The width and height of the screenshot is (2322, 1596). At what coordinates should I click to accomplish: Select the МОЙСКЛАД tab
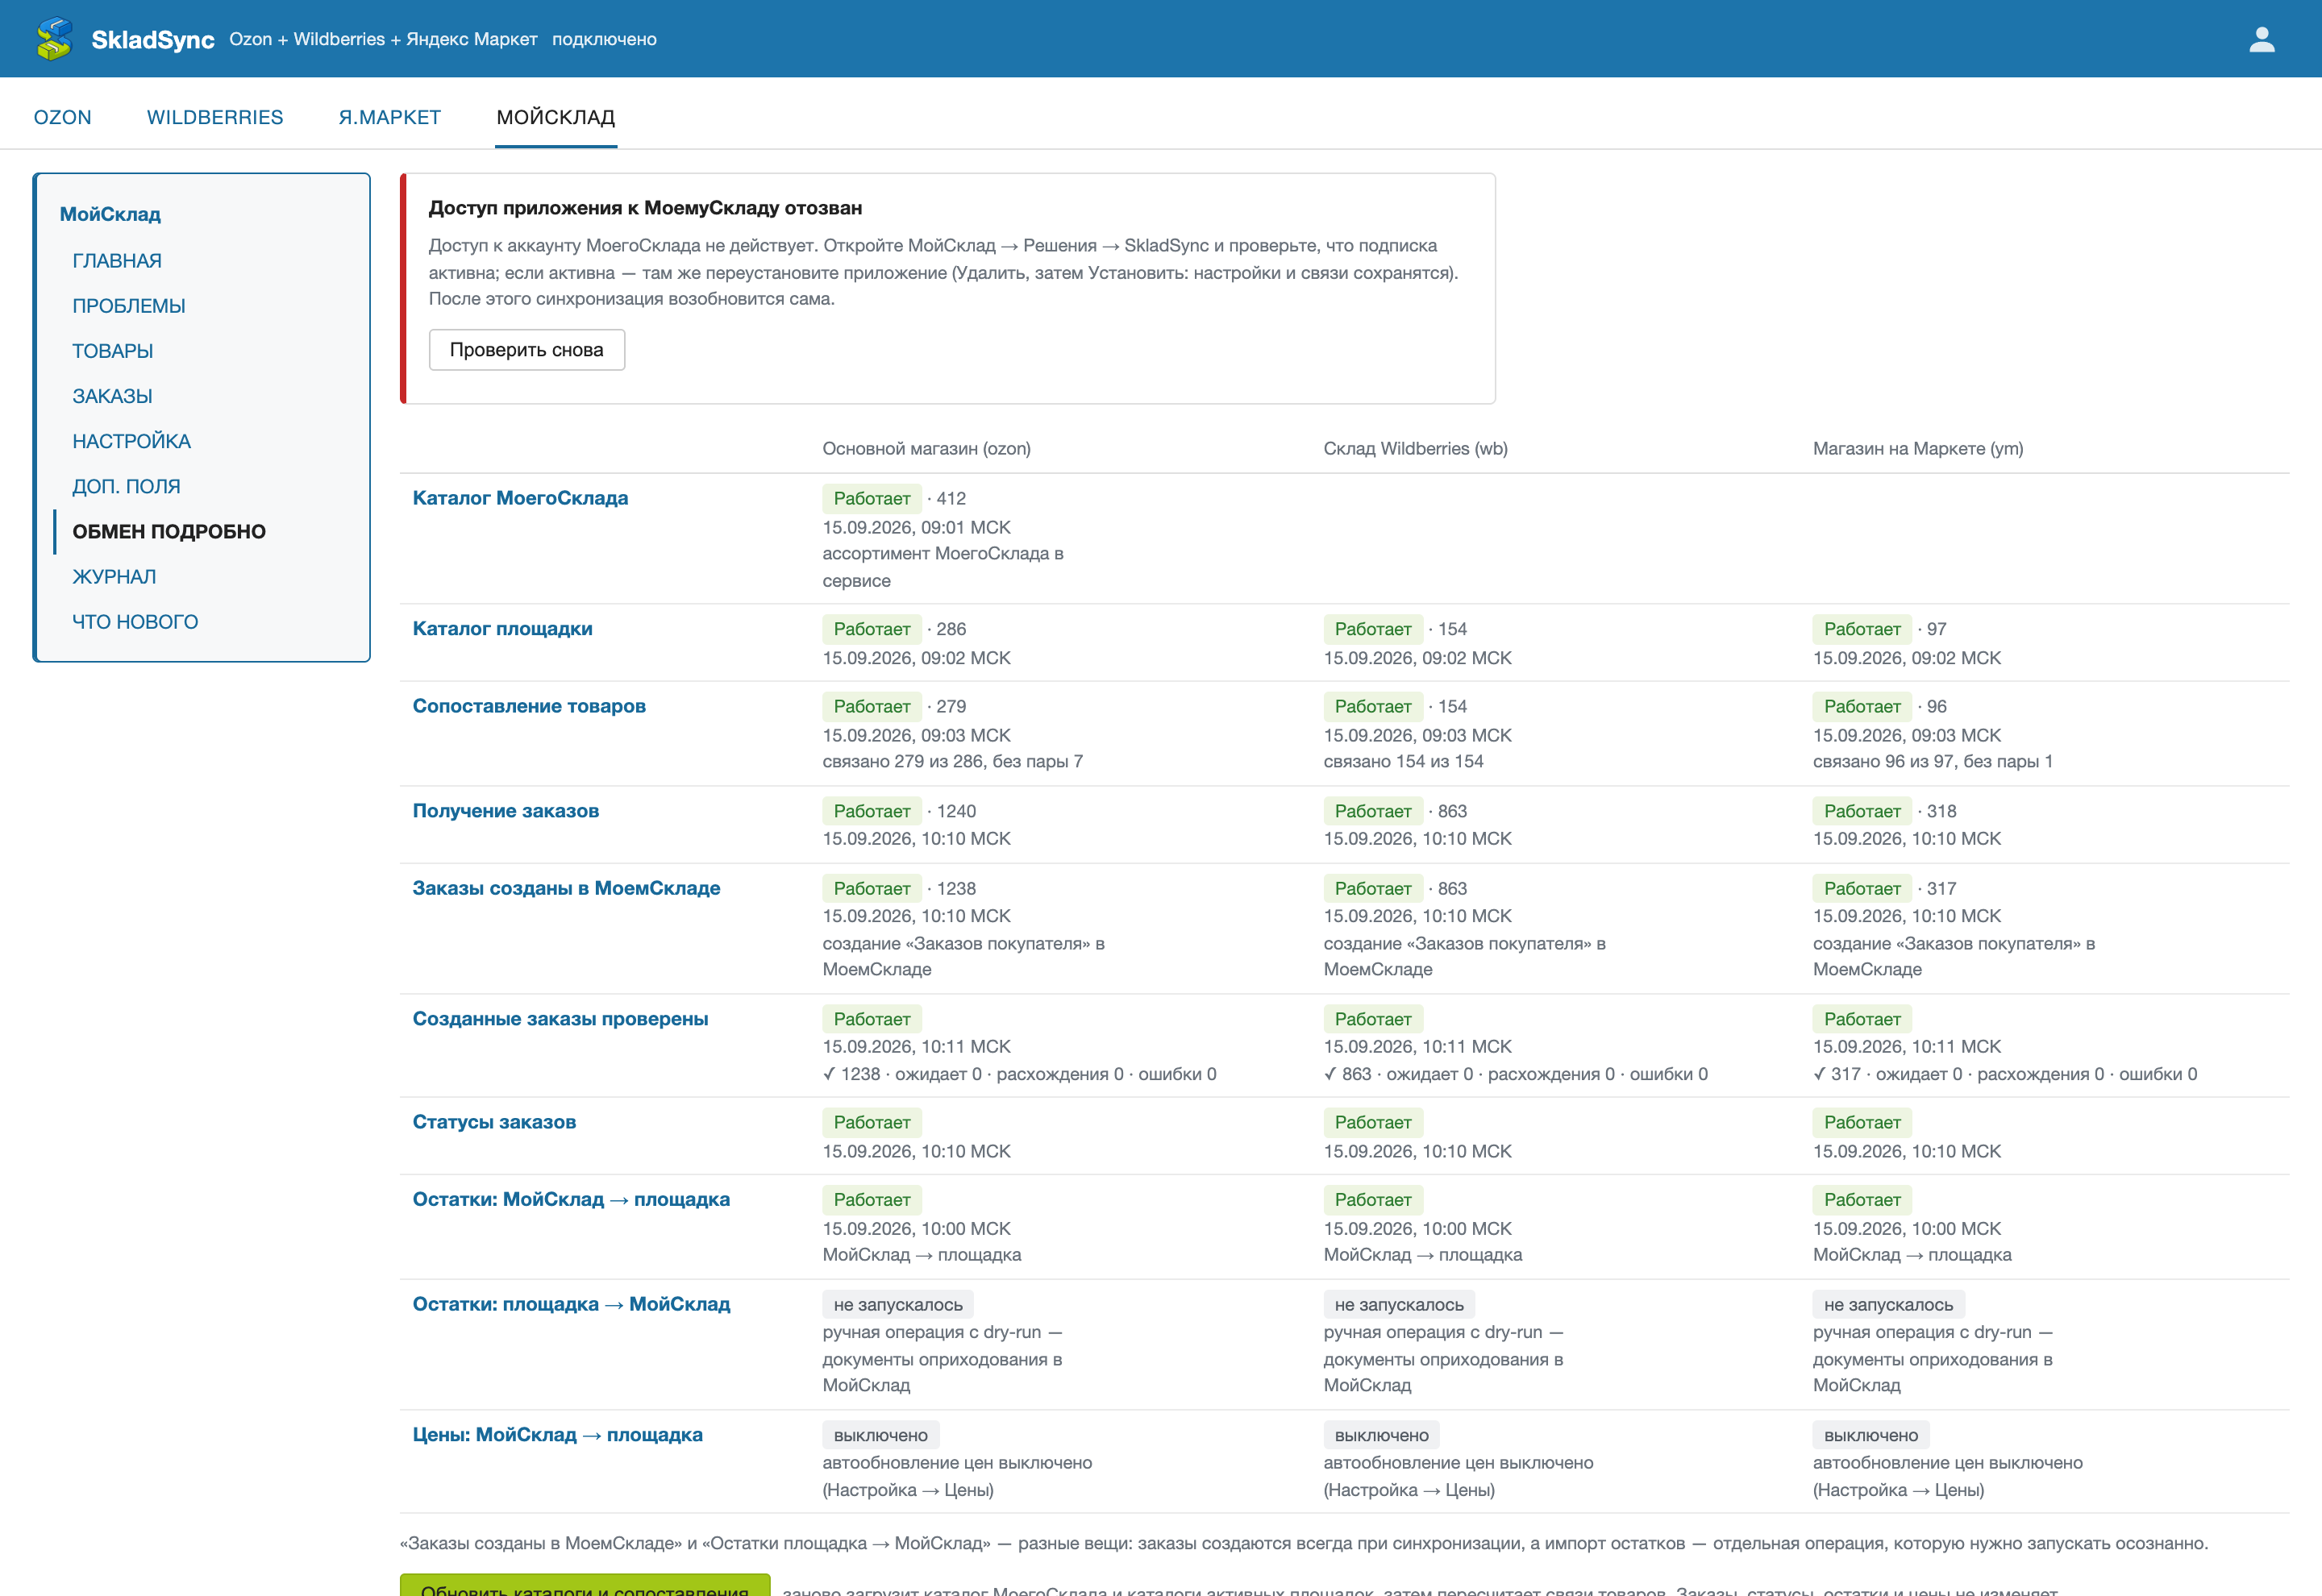click(556, 117)
